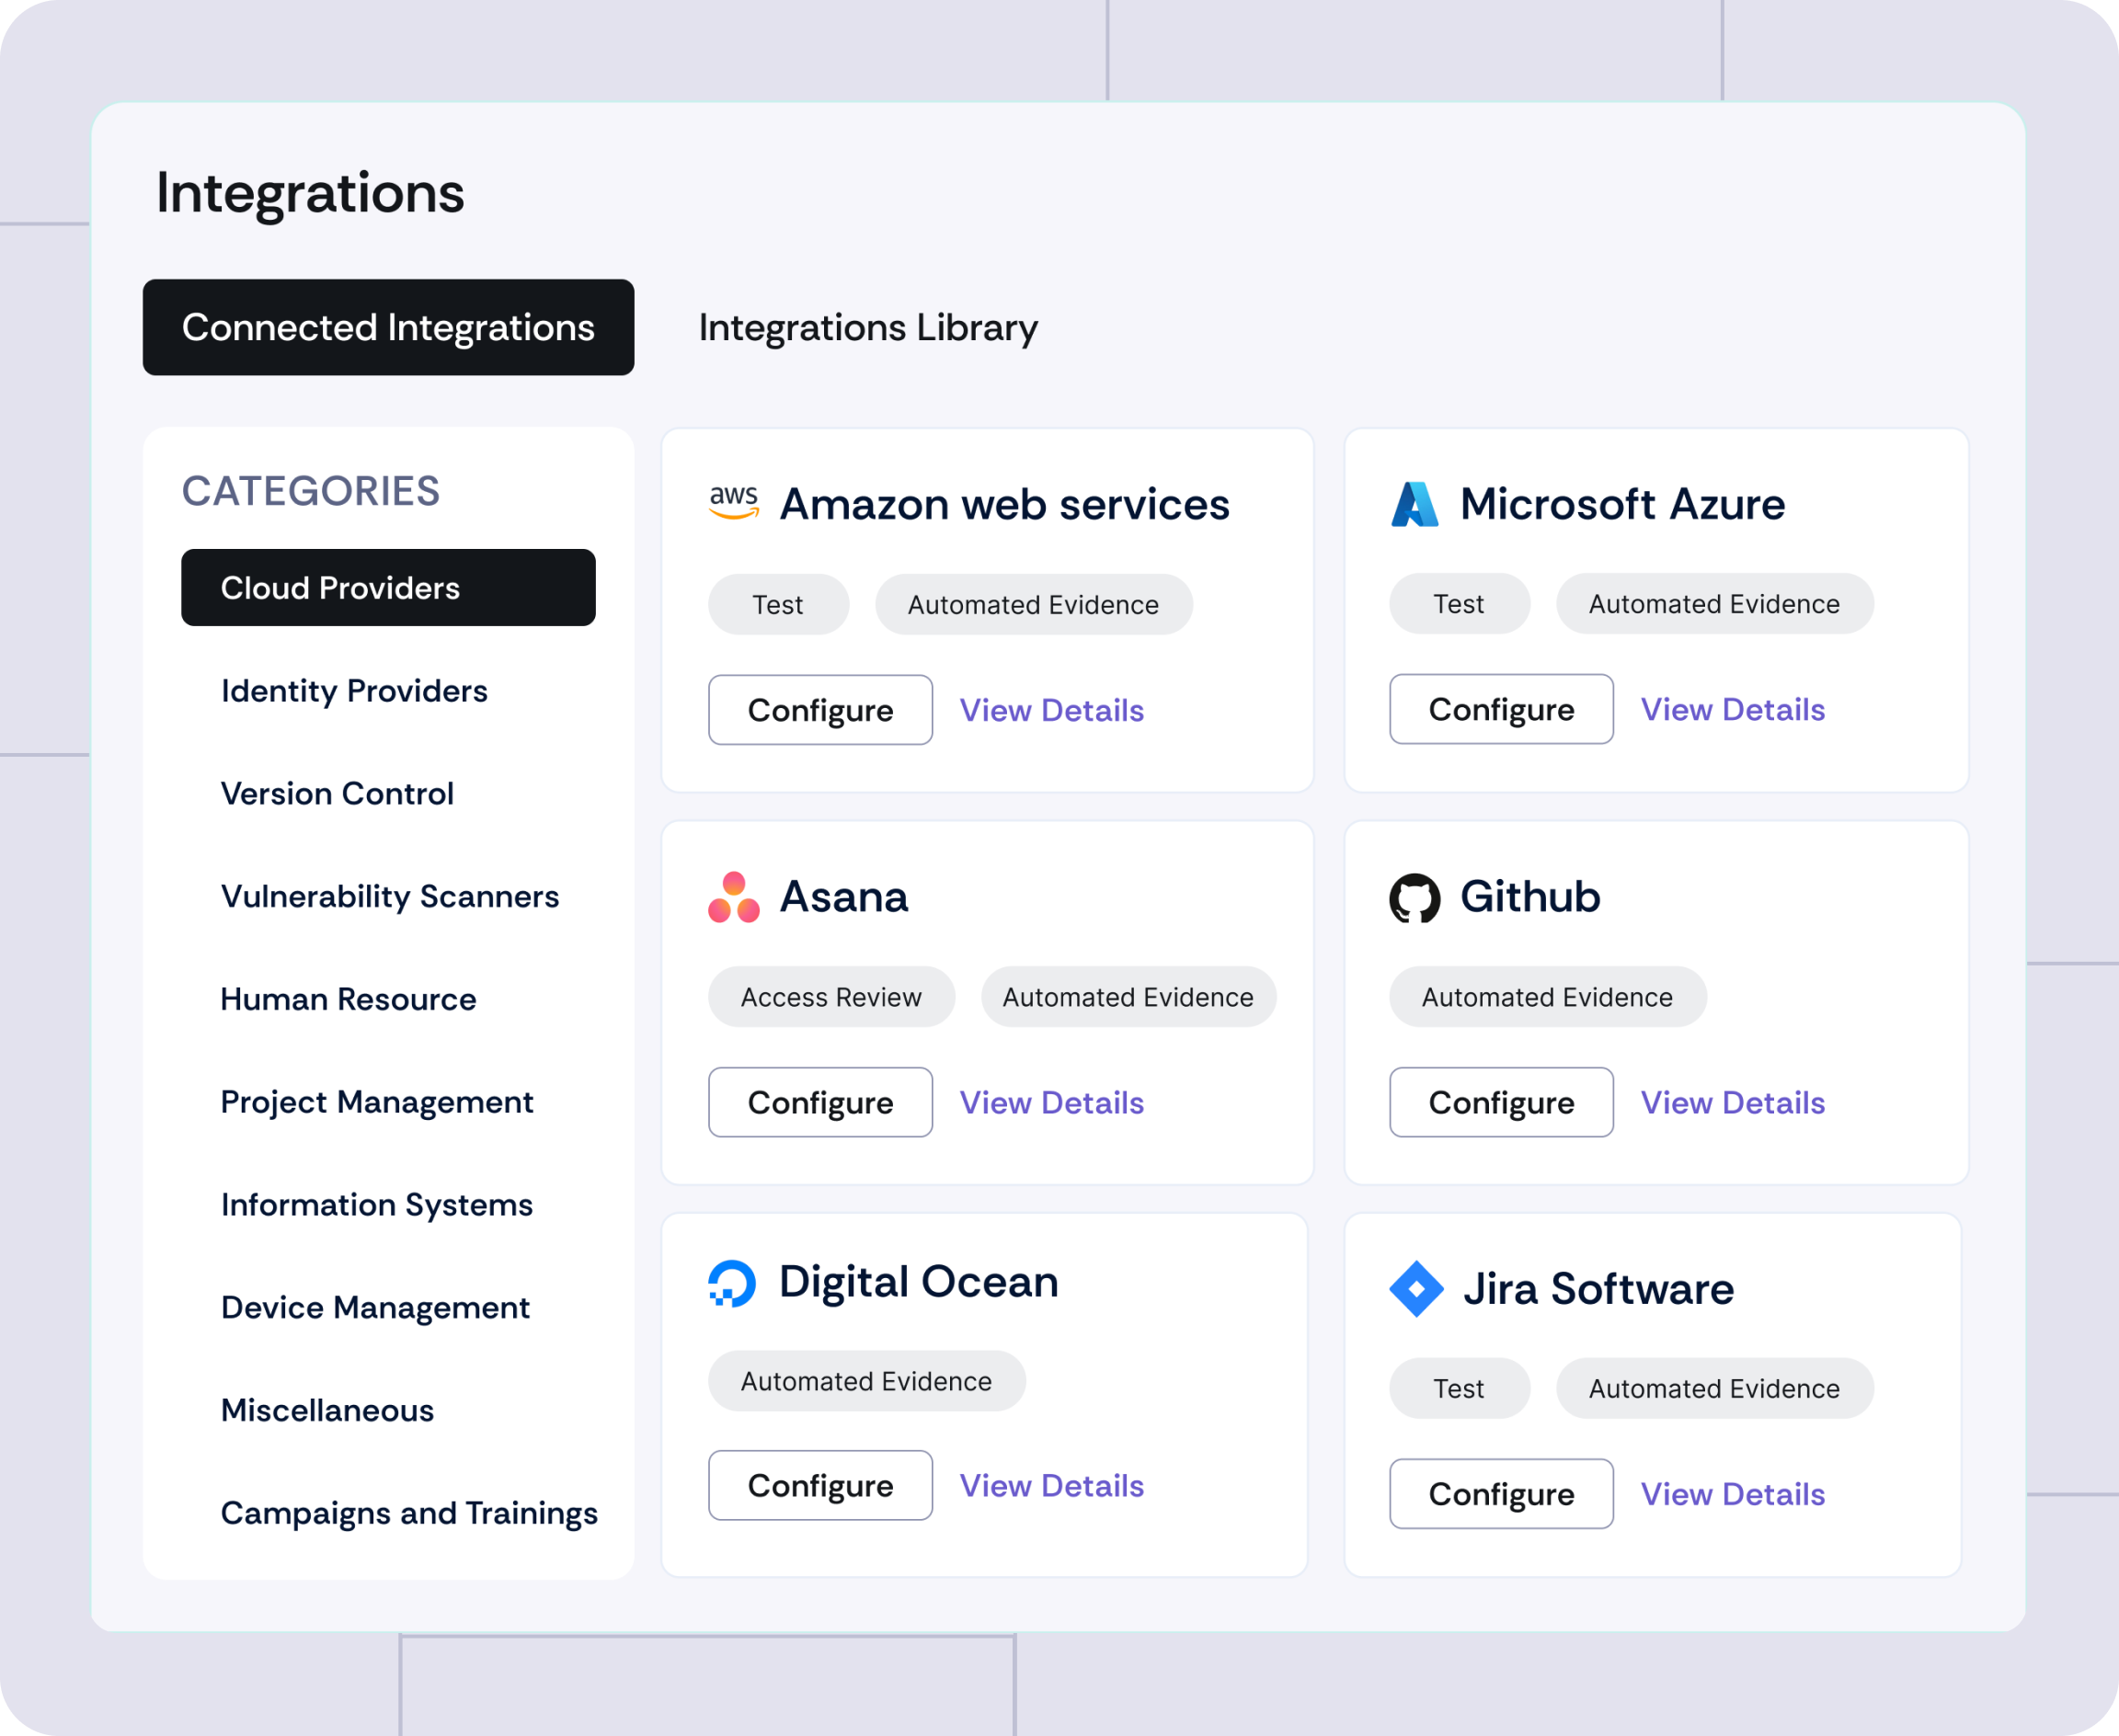Image resolution: width=2119 pixels, height=1736 pixels.
Task: Click the Jira Software diamond logo
Action: click(1416, 1289)
